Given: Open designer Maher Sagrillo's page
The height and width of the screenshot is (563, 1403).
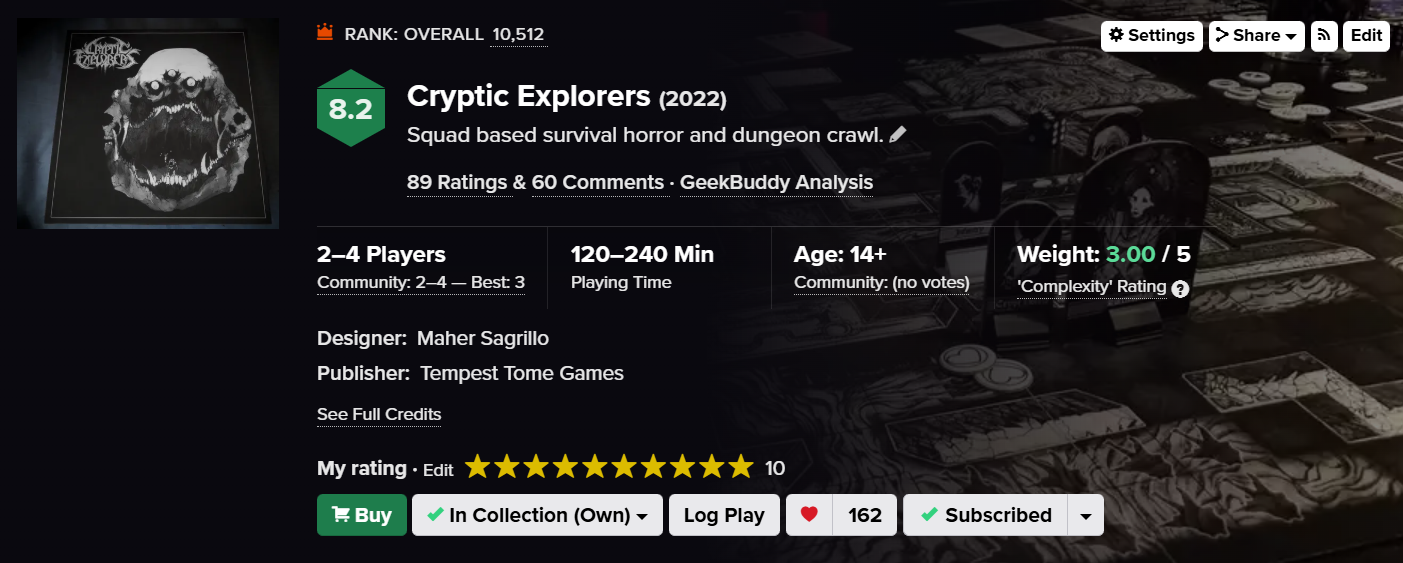Looking at the screenshot, I should click(x=482, y=338).
